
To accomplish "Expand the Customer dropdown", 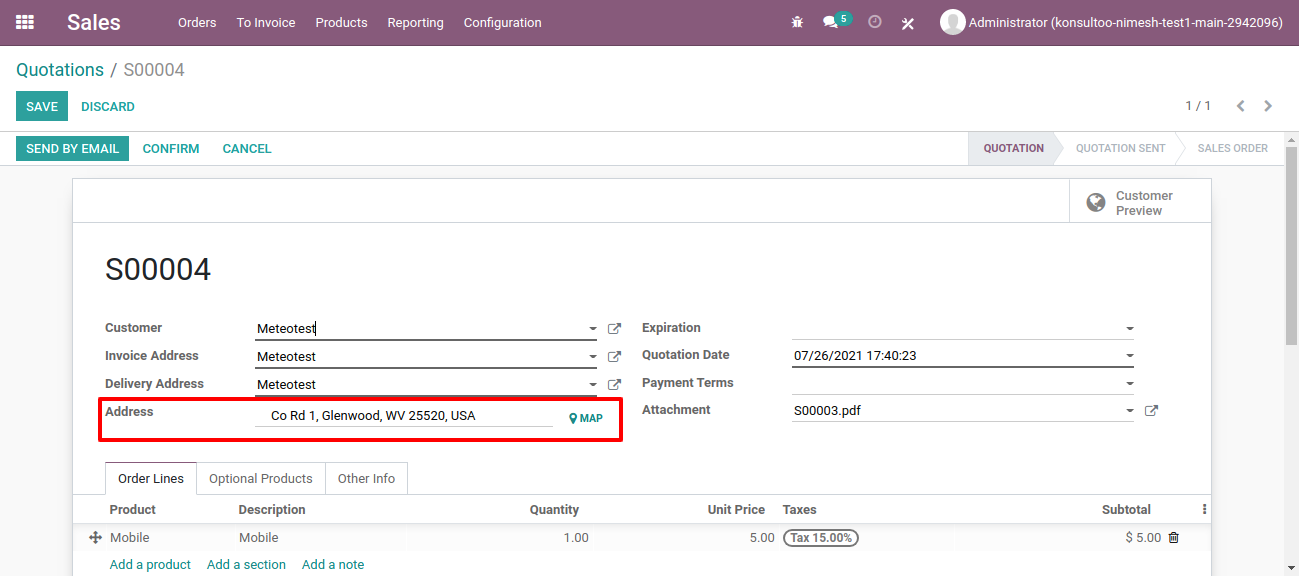I will click(593, 329).
